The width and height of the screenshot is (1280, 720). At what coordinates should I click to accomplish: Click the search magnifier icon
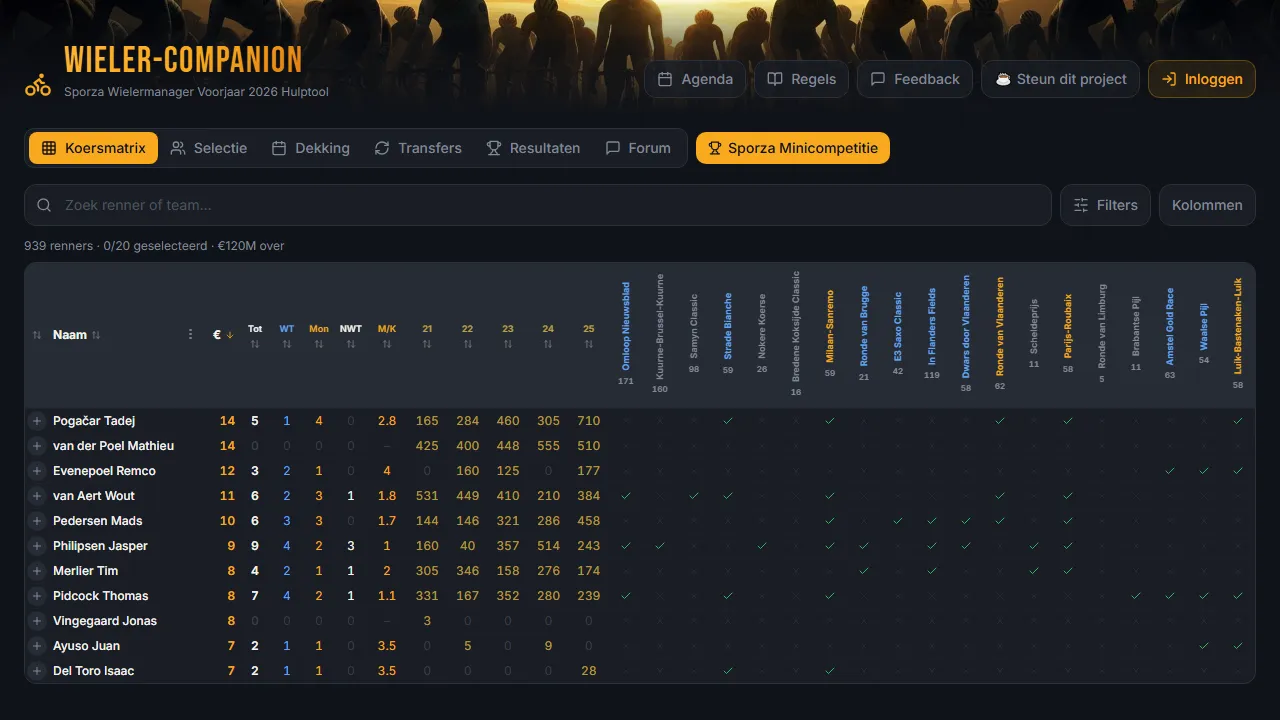click(44, 205)
